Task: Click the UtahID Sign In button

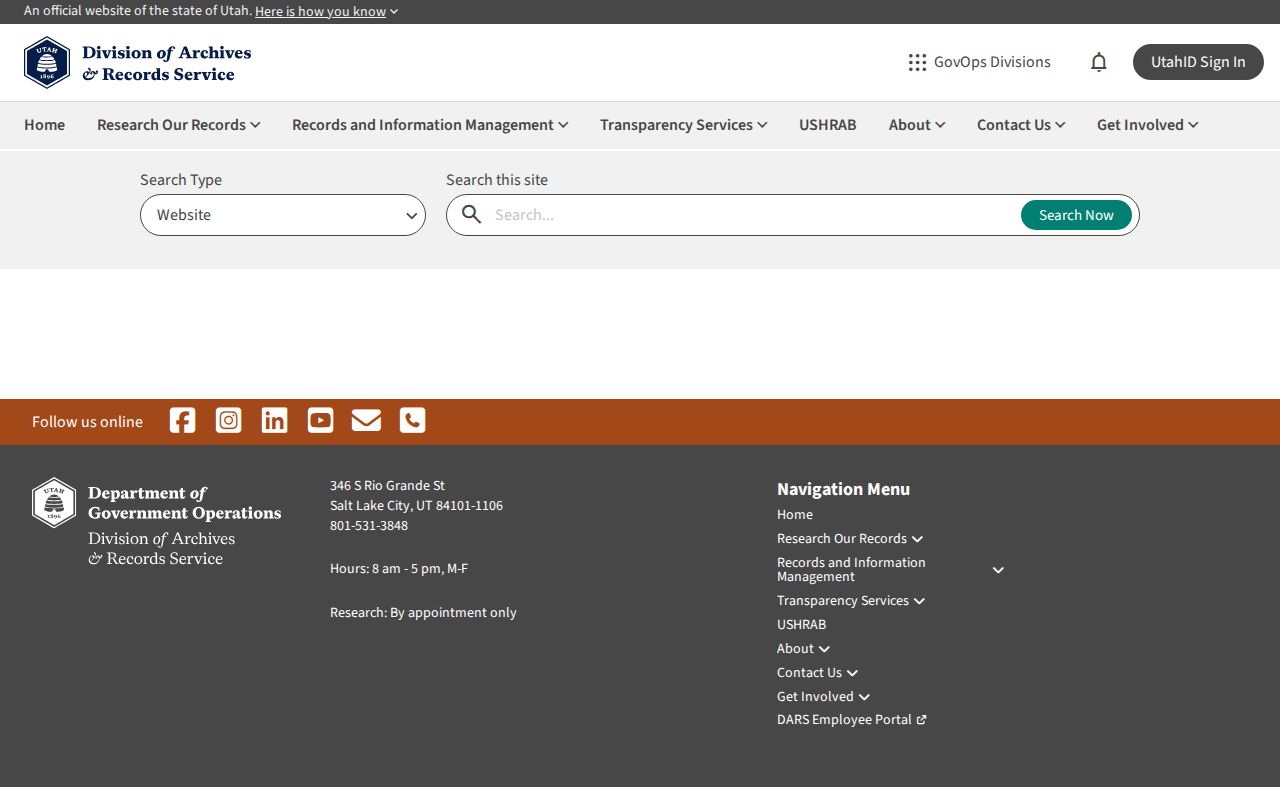Action: (1198, 62)
